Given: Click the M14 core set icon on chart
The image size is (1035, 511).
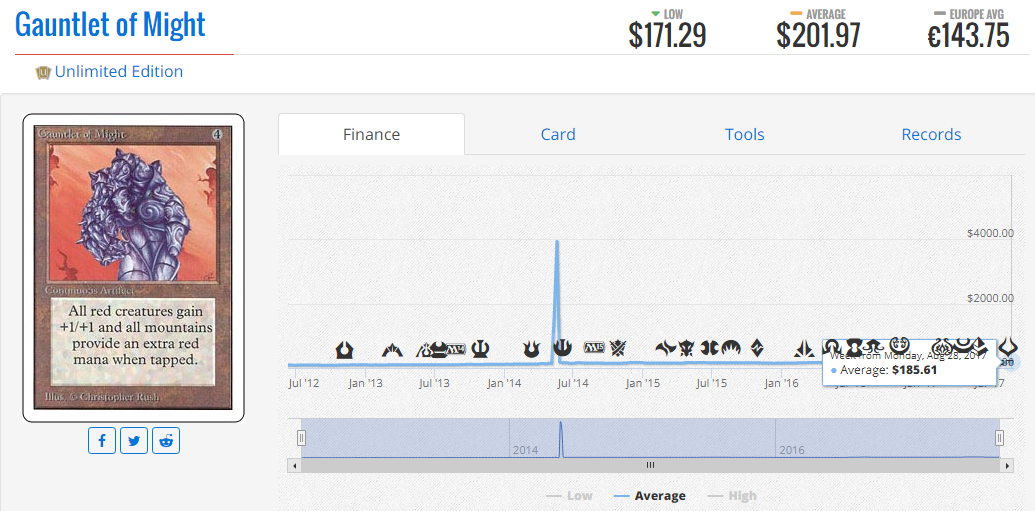Looking at the screenshot, I should pyautogui.click(x=457, y=349).
